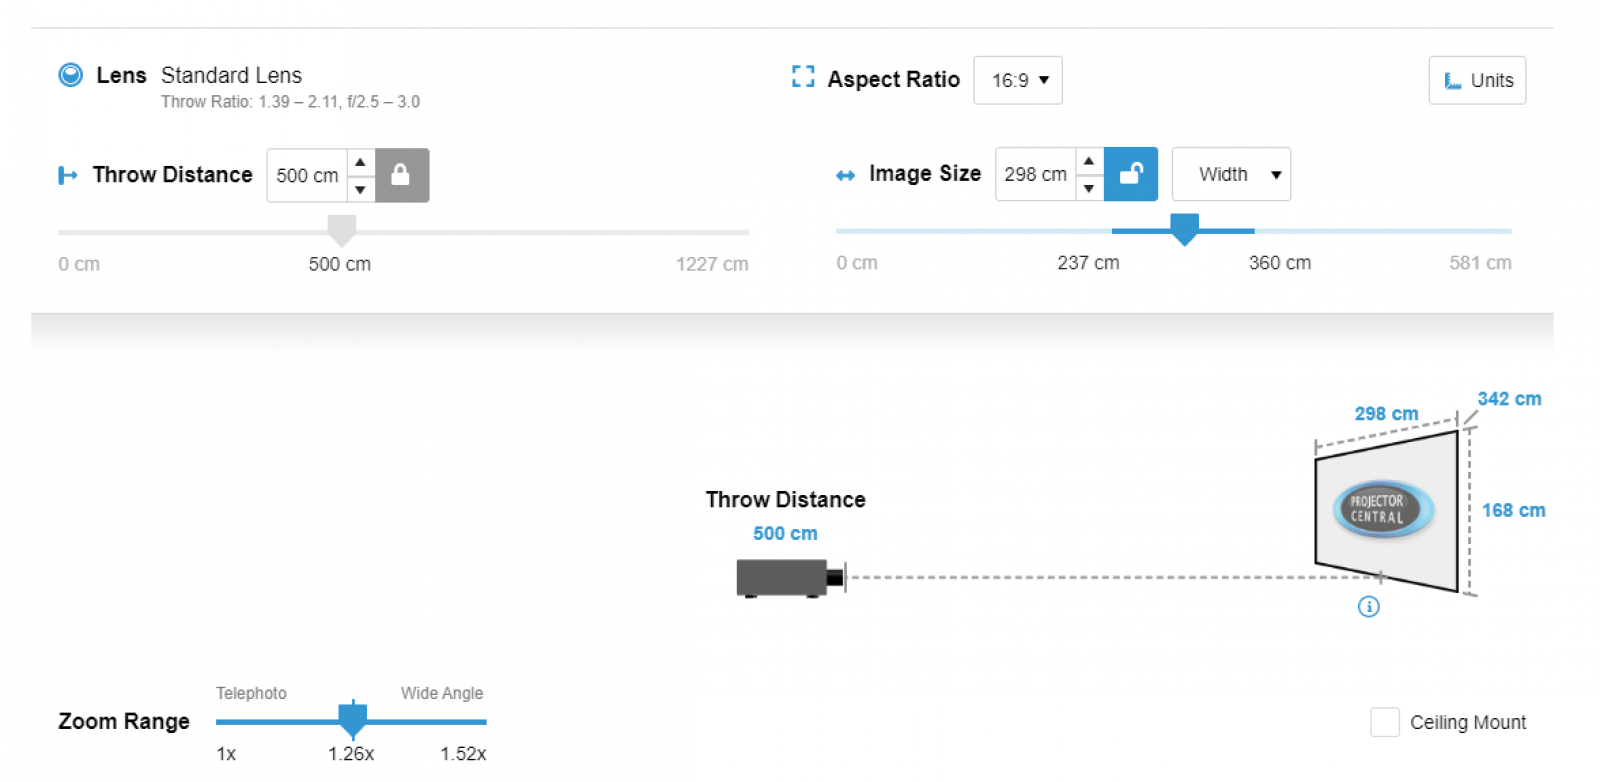Click the Throw Distance 500 cm input field
The width and height of the screenshot is (1600, 782).
pos(307,176)
